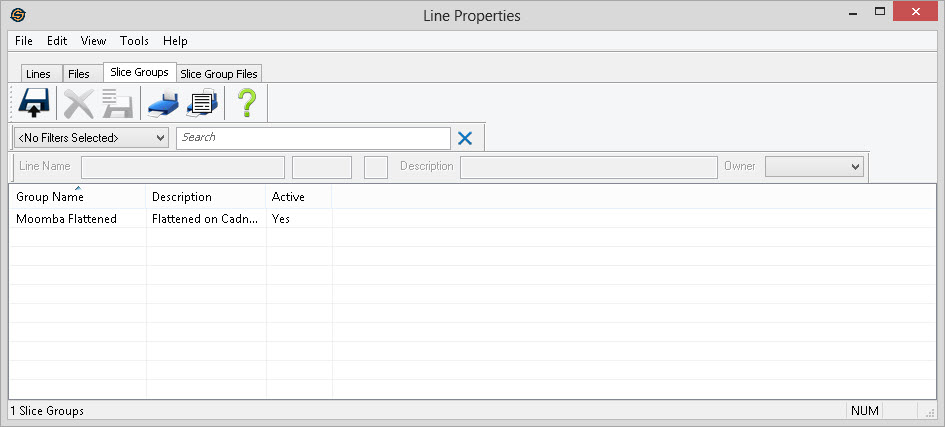Image resolution: width=945 pixels, height=427 pixels.
Task: Switch to the Slice Group Files tab
Action: [219, 74]
